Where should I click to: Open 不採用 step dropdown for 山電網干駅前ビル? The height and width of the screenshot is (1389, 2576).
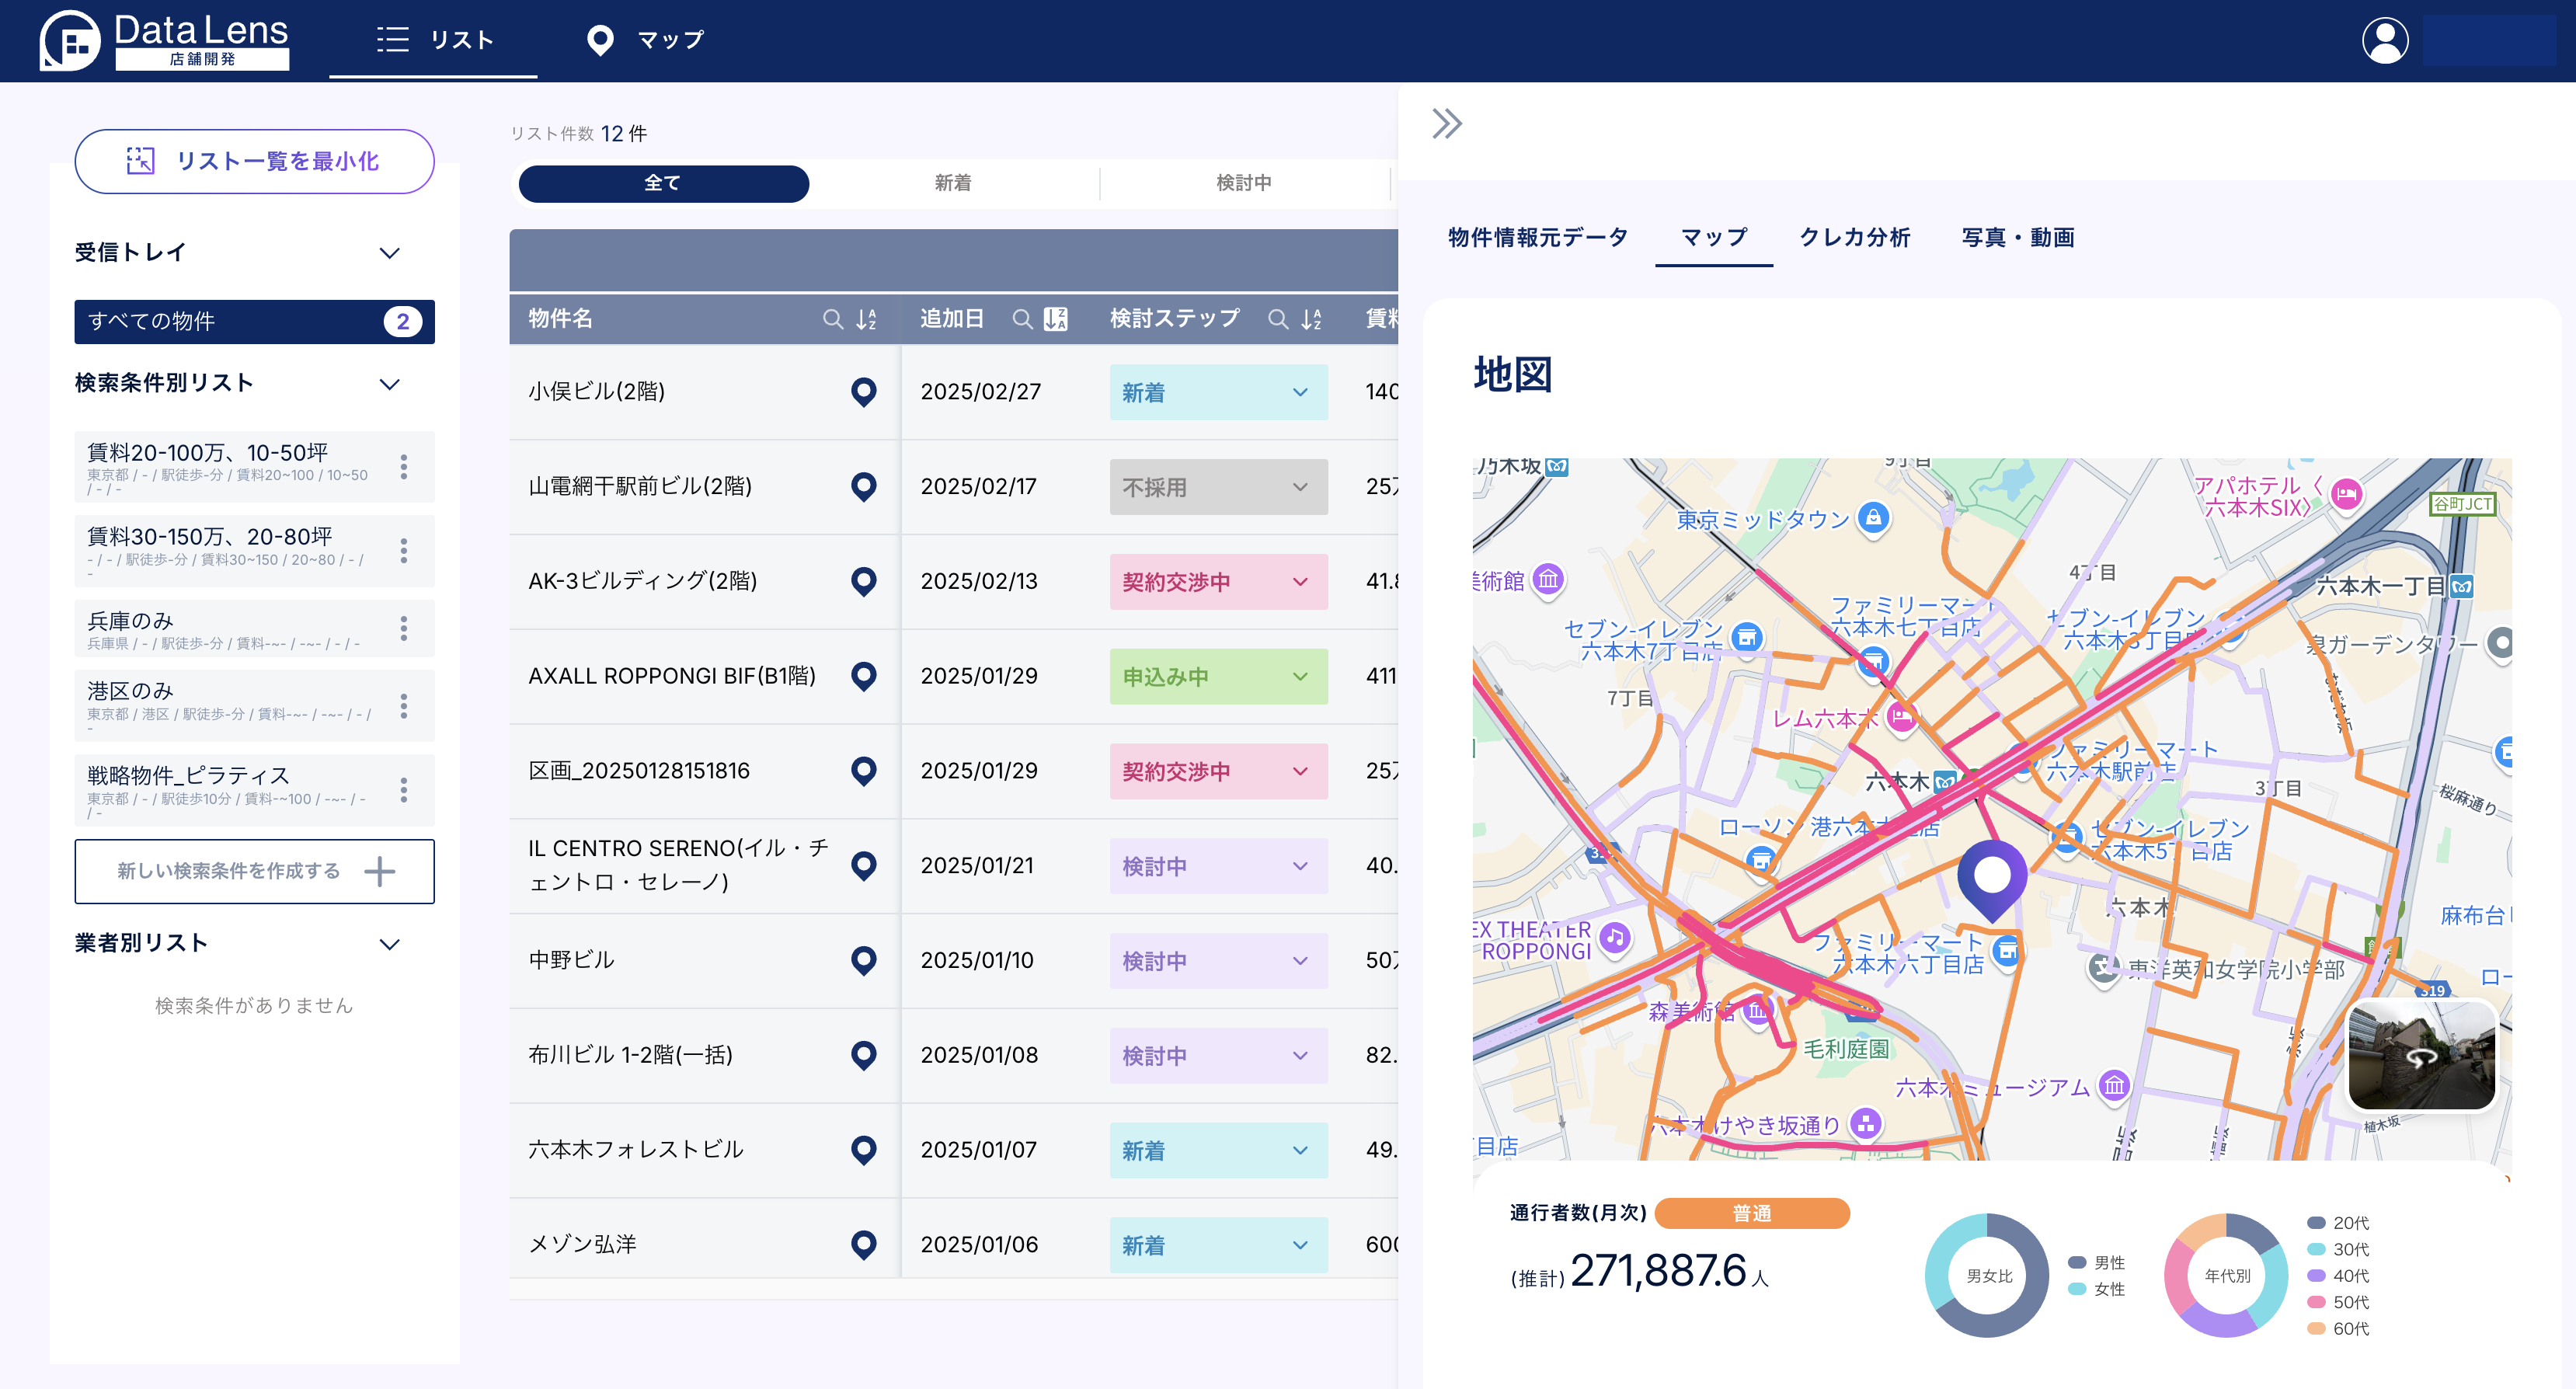tap(1218, 487)
